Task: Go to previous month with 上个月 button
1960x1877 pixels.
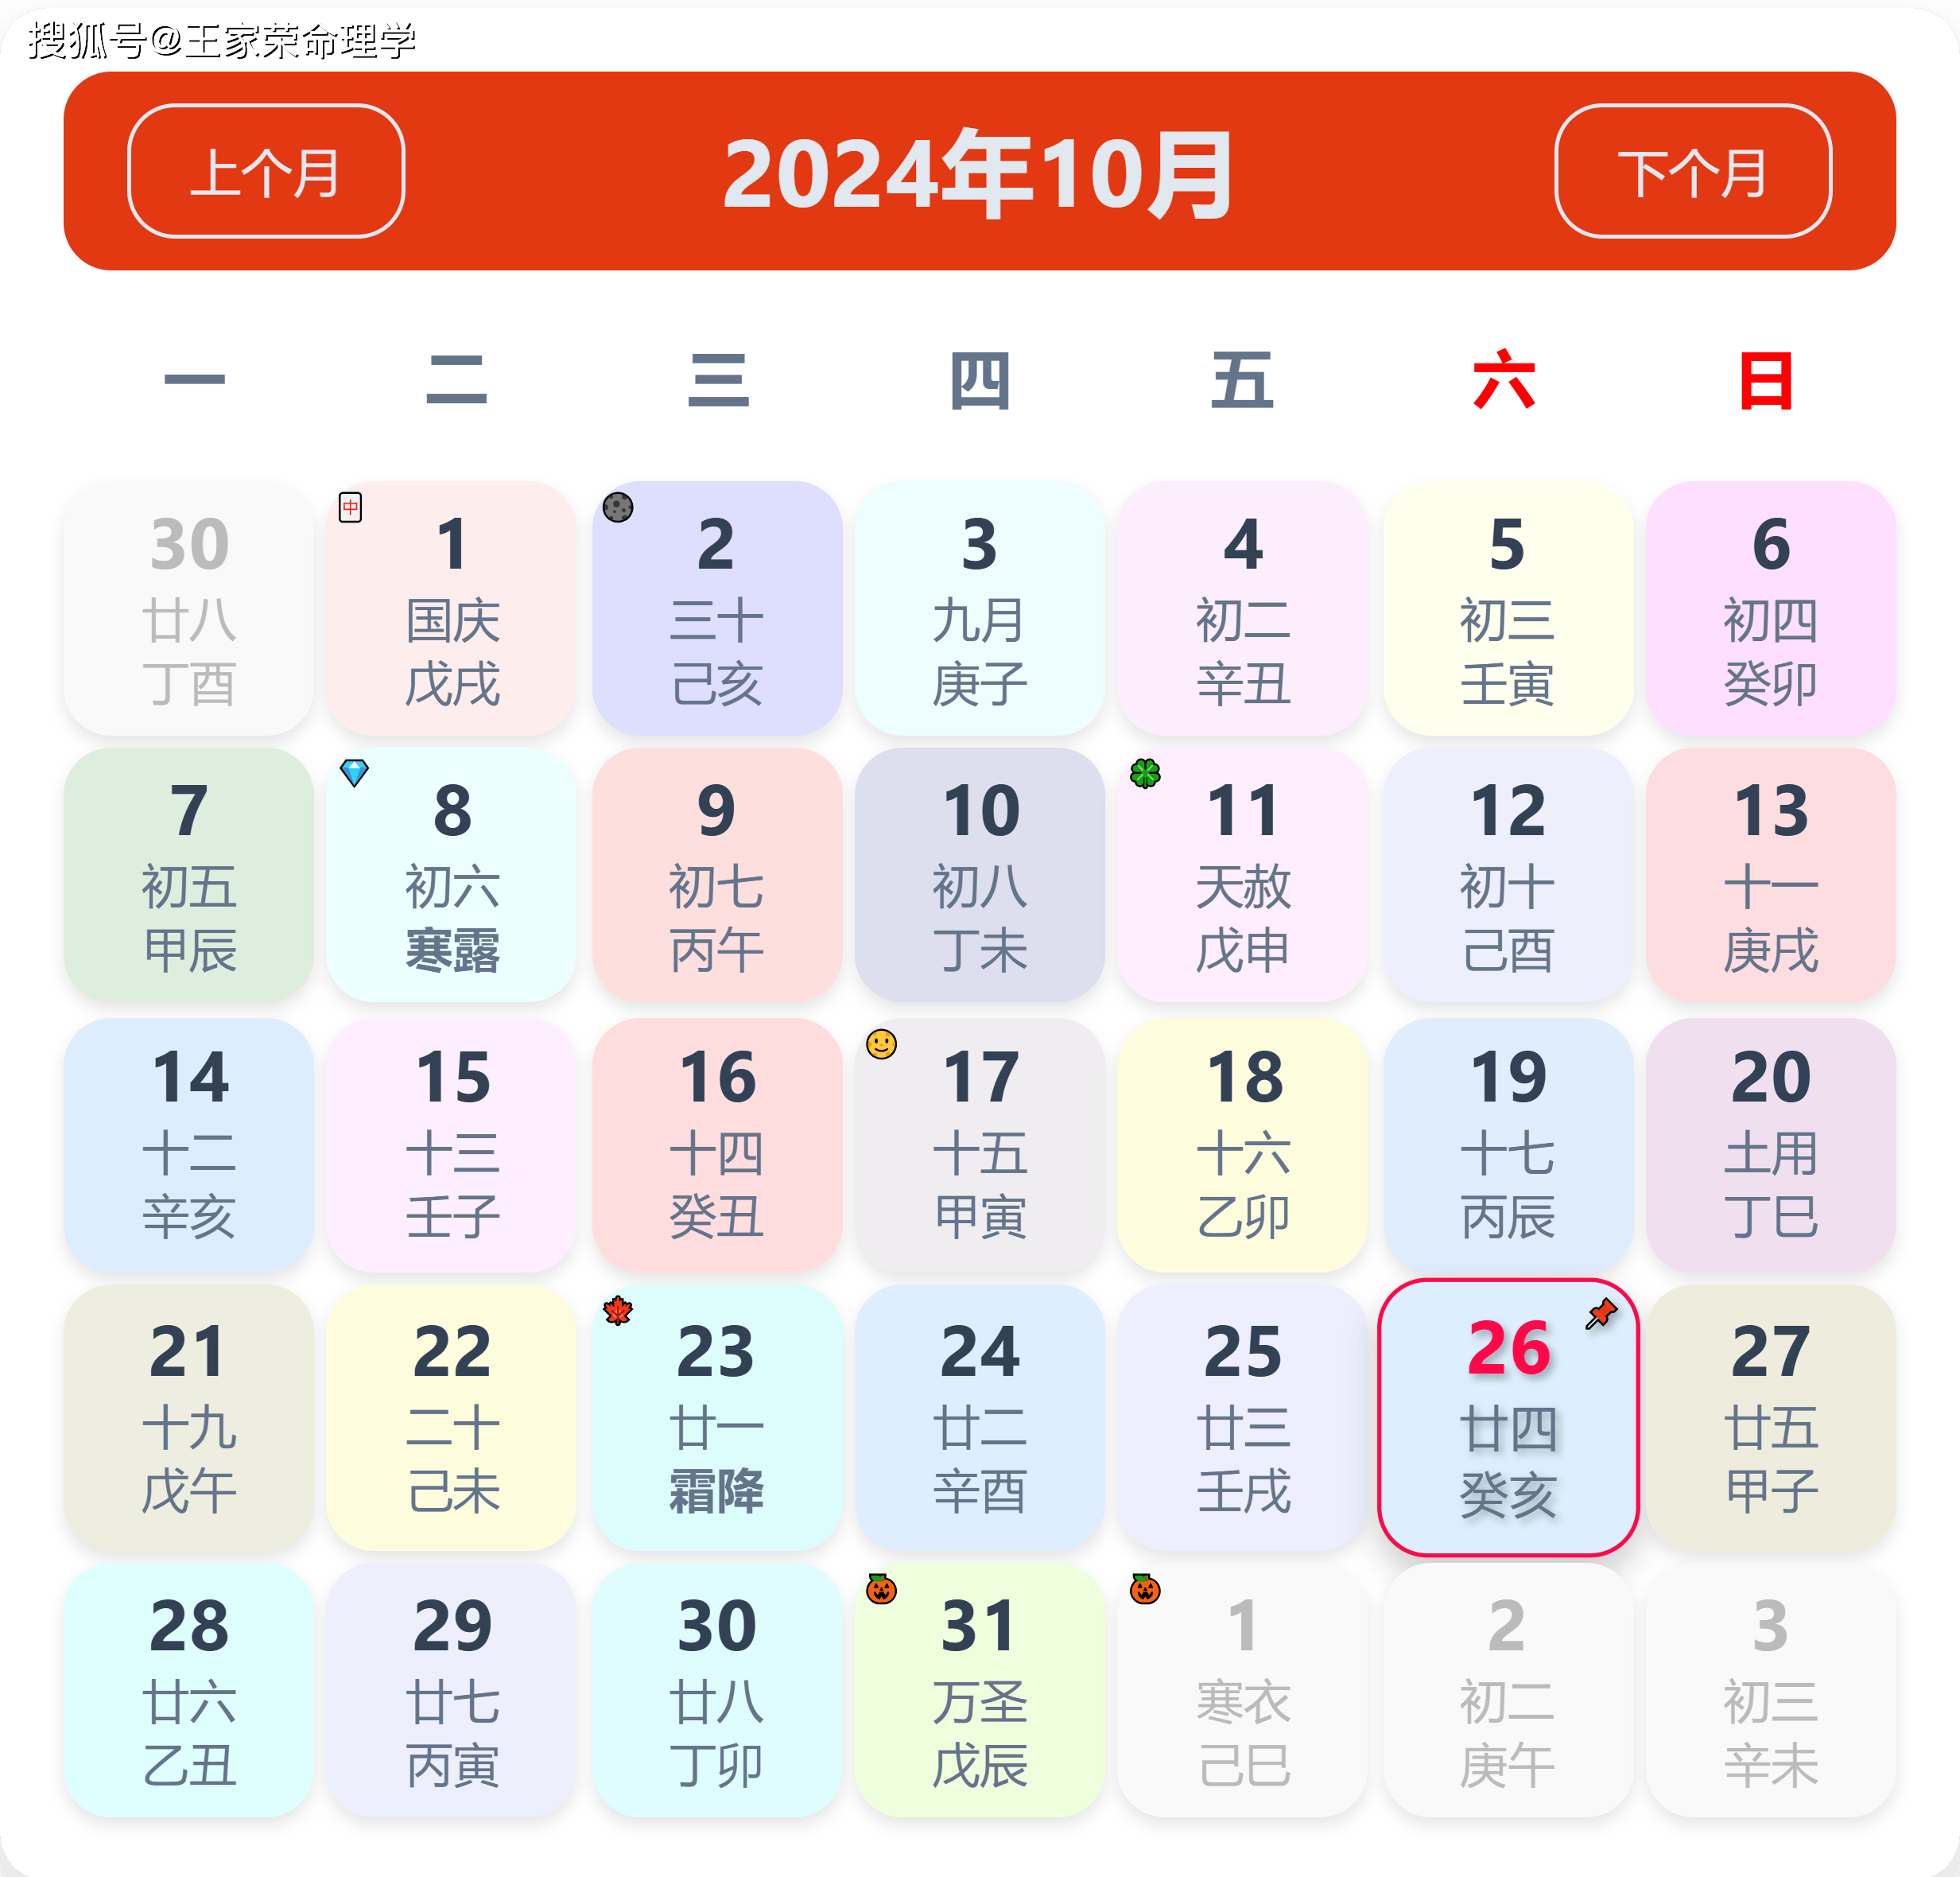Action: point(266,171)
